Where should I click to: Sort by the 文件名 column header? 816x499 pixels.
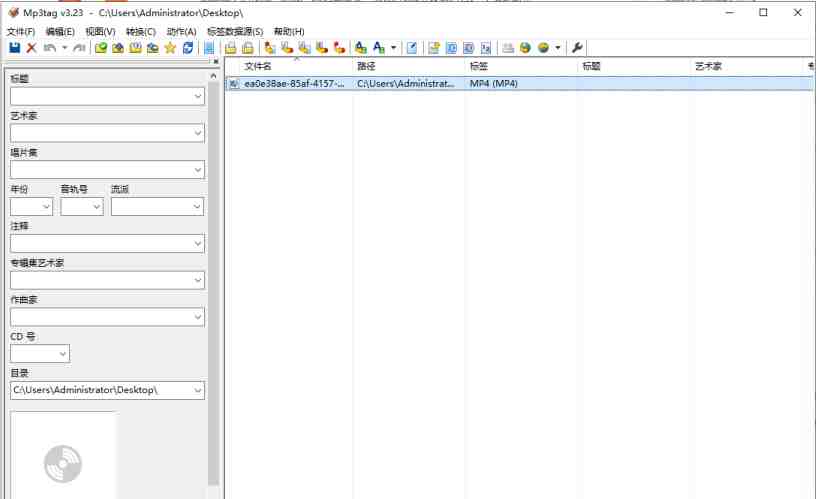[x=259, y=66]
